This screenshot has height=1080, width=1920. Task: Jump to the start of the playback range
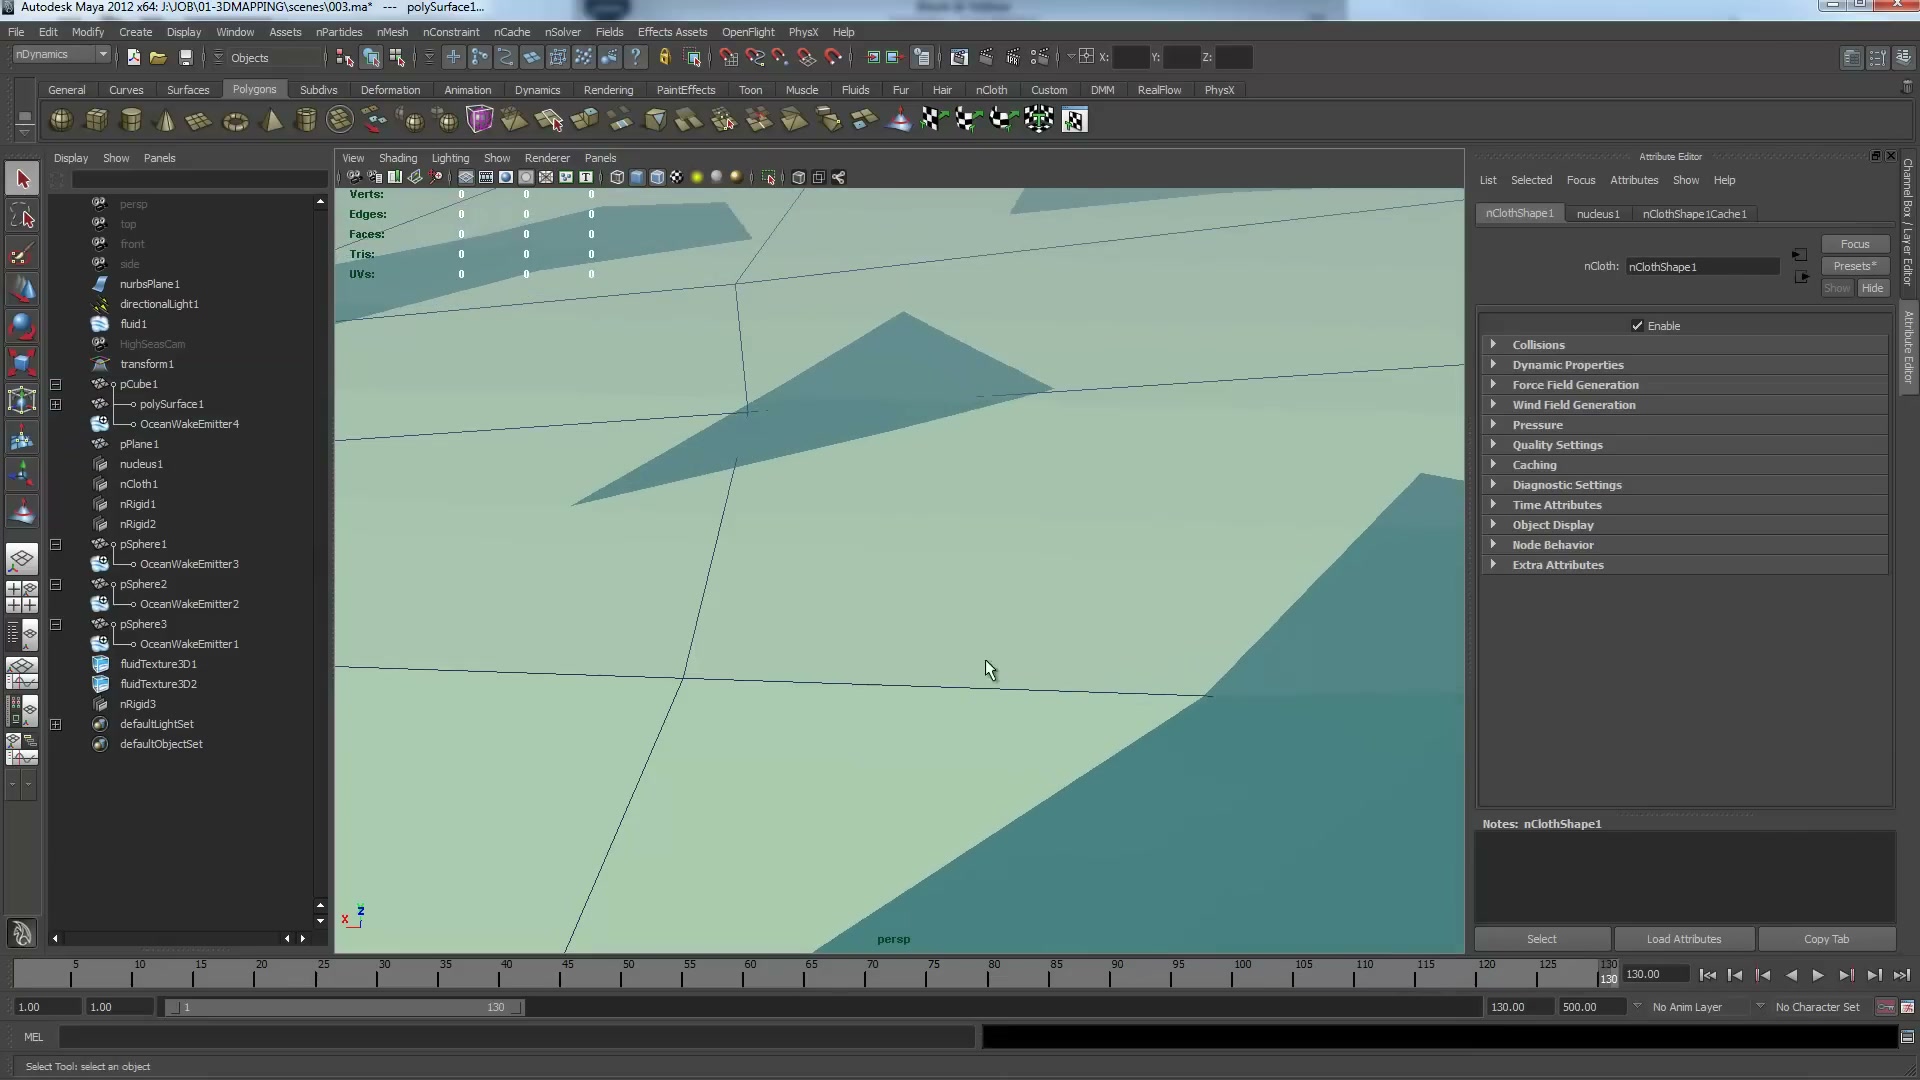1707,975
